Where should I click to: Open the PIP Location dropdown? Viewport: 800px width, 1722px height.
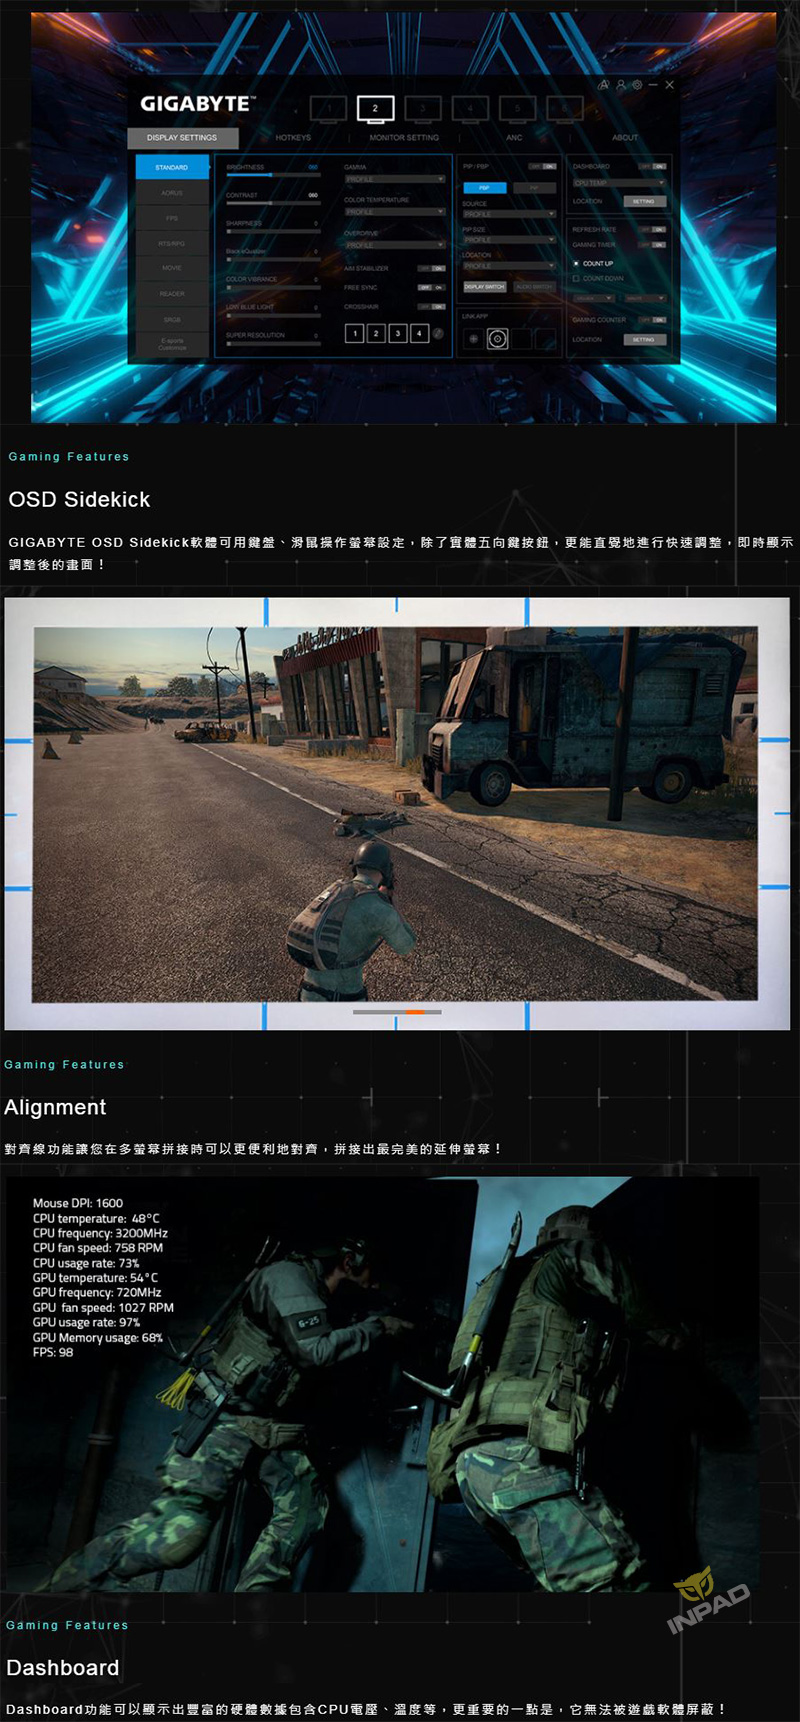click(509, 266)
